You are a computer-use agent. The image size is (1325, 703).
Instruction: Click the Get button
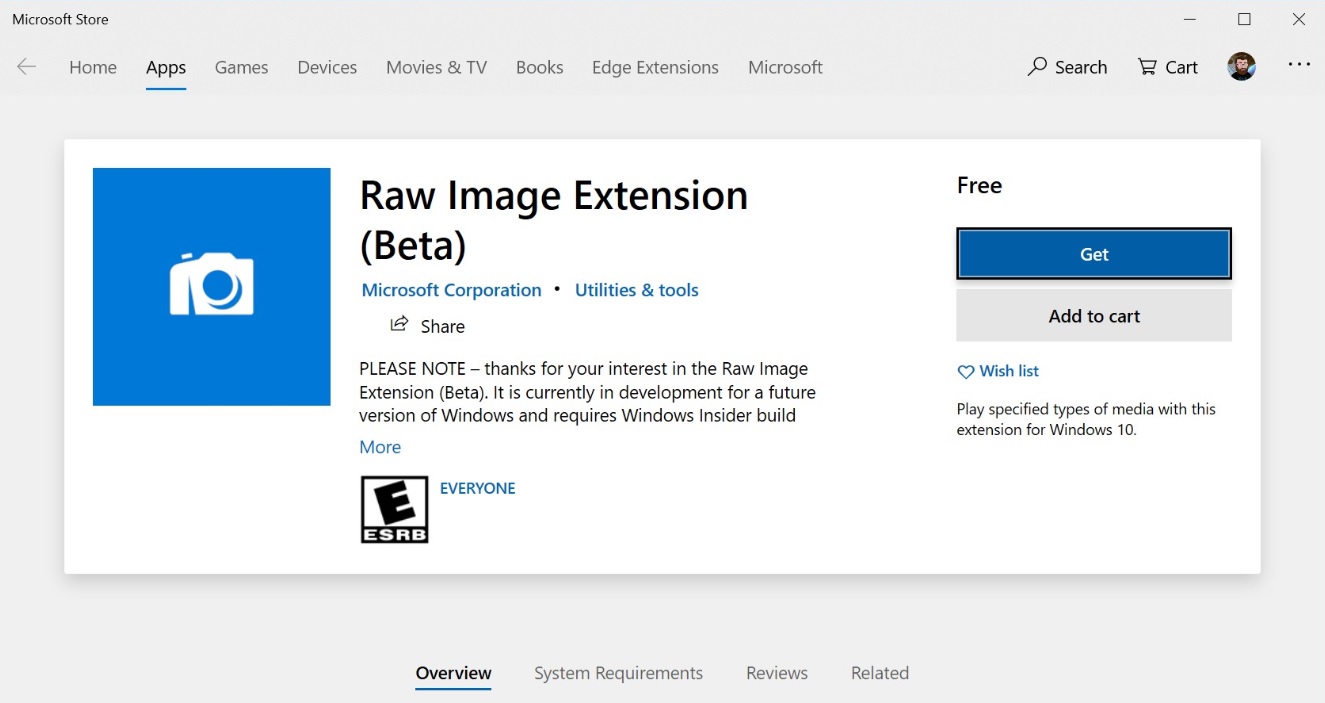(x=1094, y=254)
